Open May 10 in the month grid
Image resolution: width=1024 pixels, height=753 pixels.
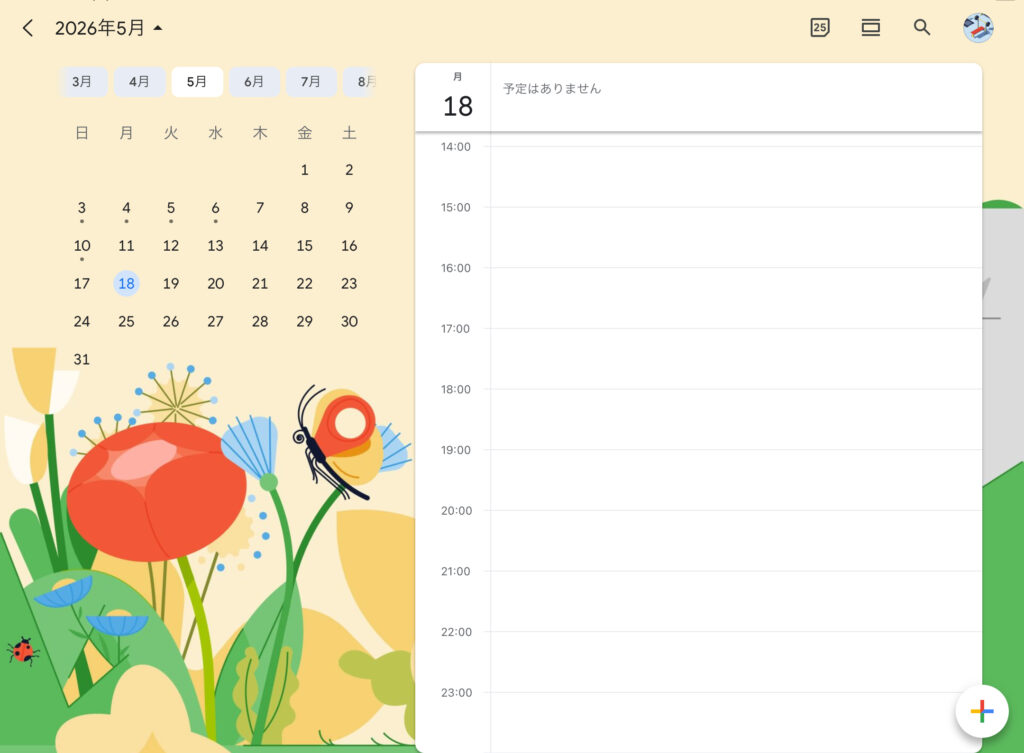82,246
